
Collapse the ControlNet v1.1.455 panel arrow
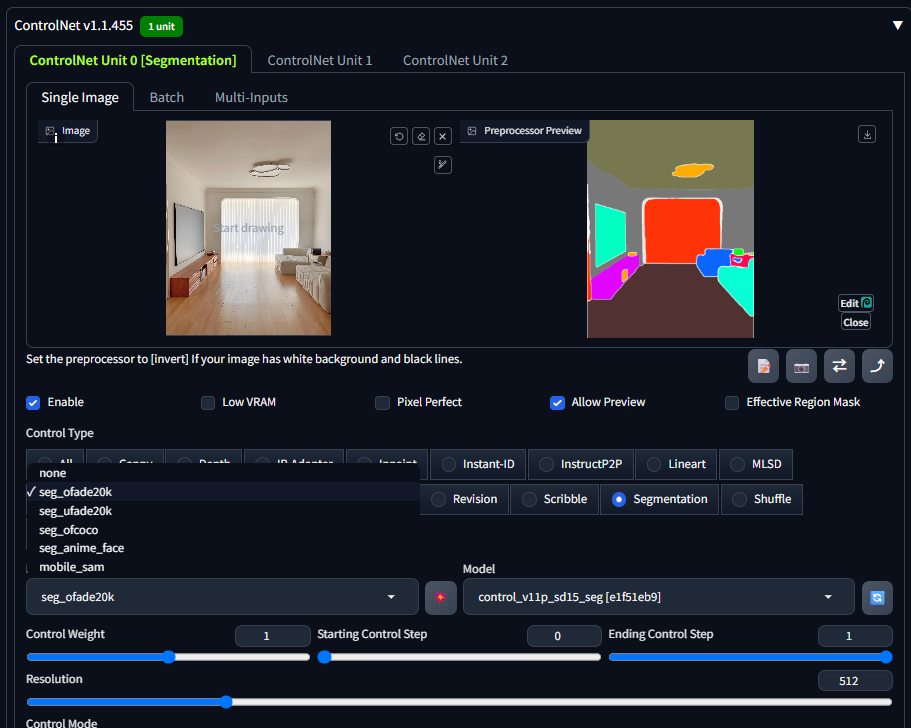click(x=897, y=26)
